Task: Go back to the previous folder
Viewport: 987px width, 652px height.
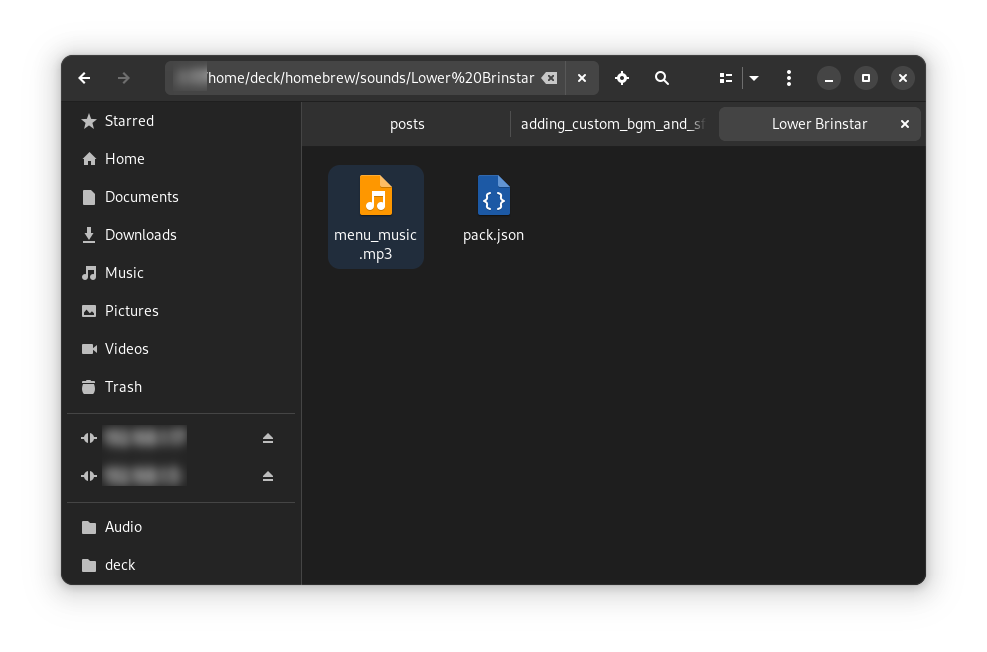Action: [x=84, y=78]
